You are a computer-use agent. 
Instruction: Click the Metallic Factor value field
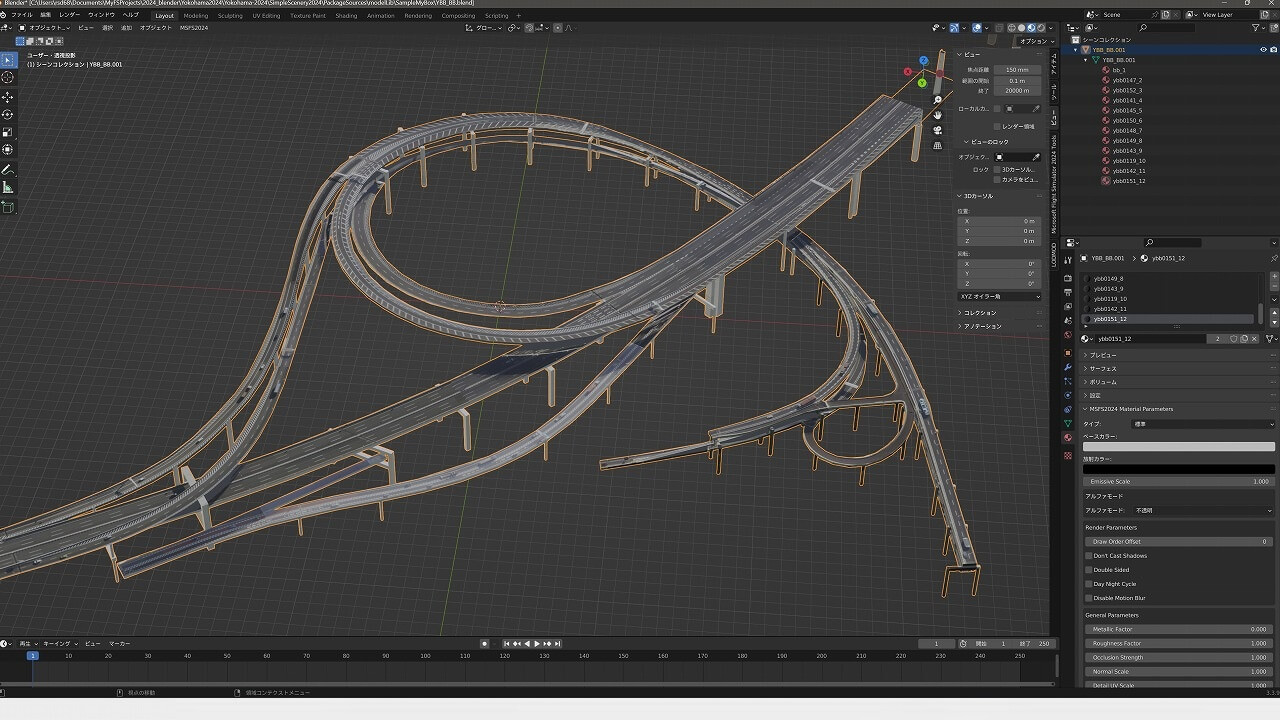1179,629
